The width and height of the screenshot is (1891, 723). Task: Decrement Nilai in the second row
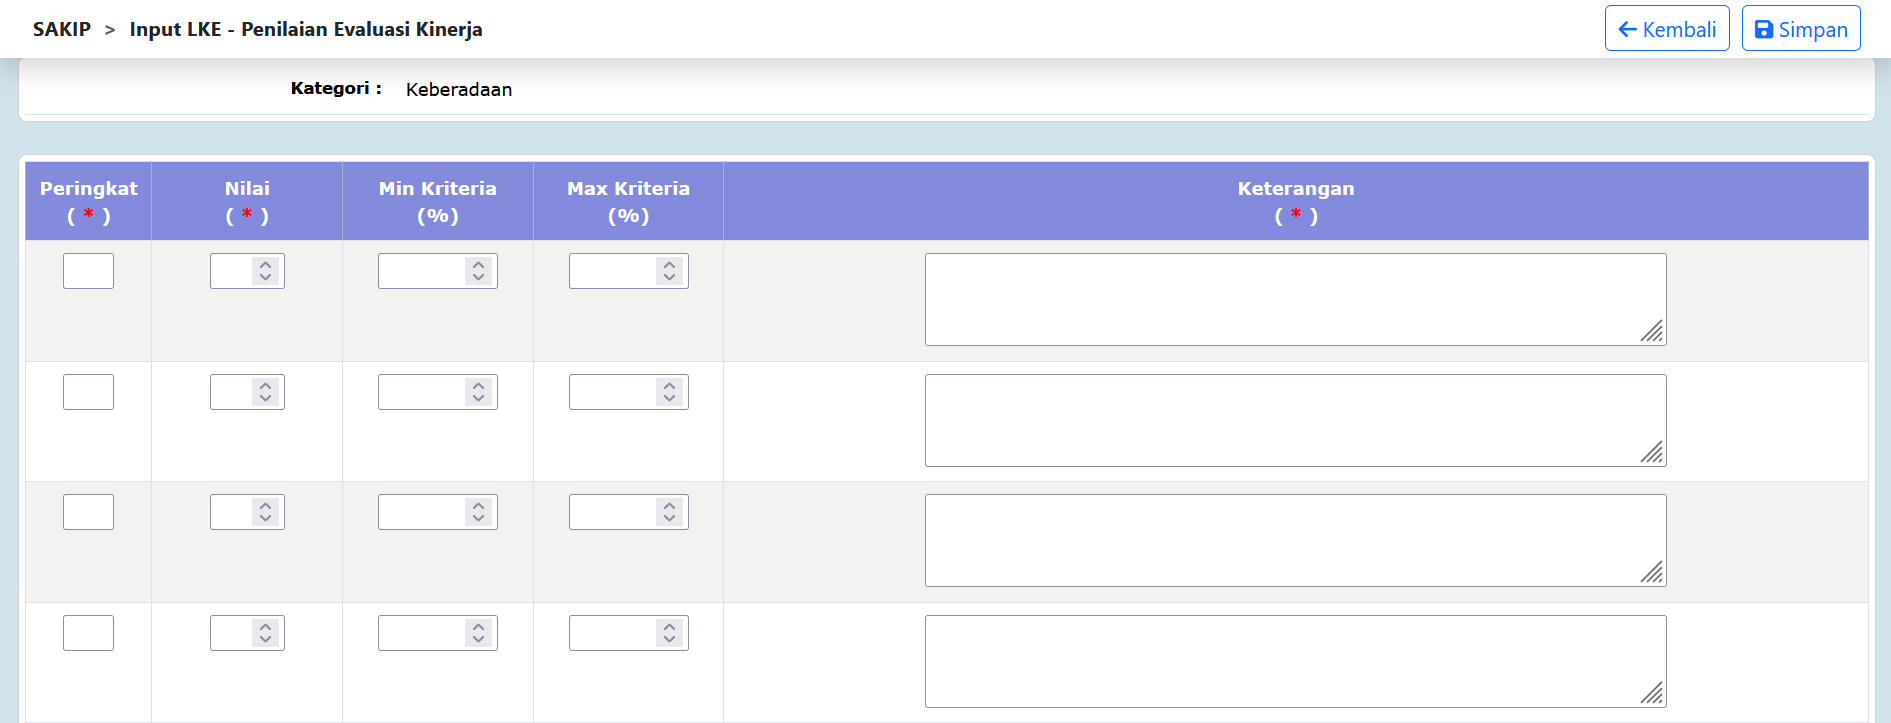[x=264, y=397]
